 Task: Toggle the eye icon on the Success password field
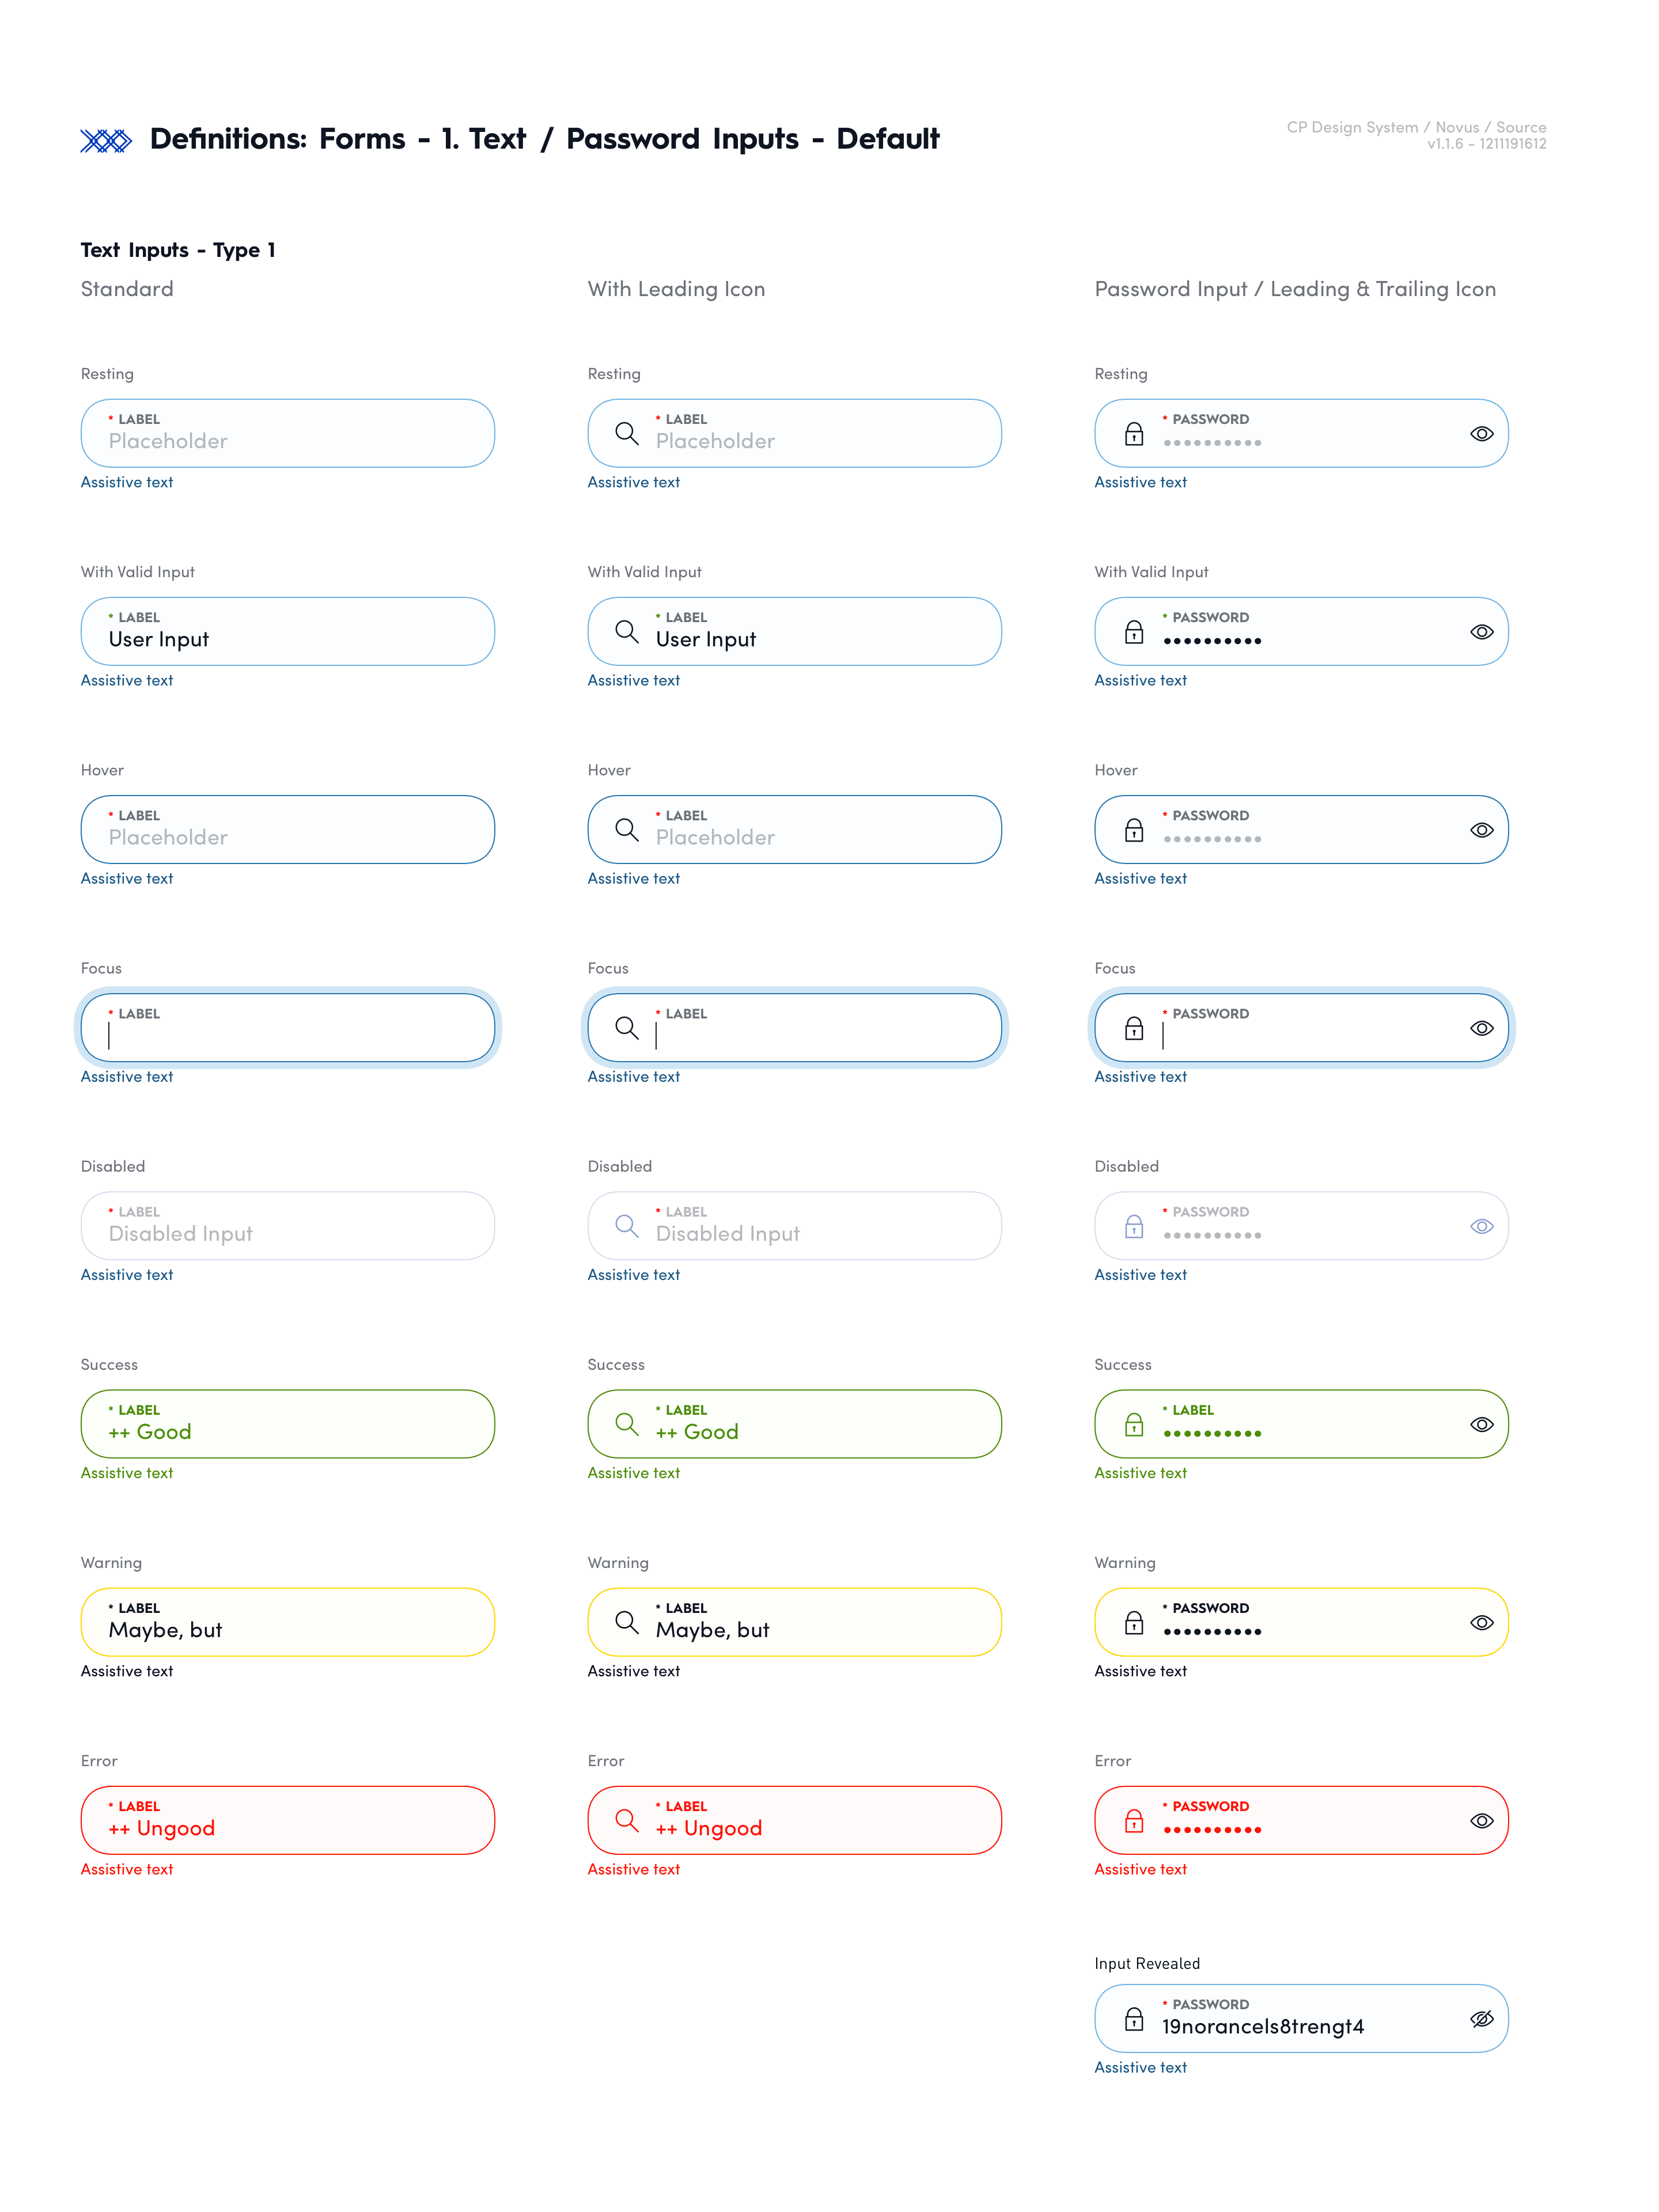(x=1481, y=1424)
